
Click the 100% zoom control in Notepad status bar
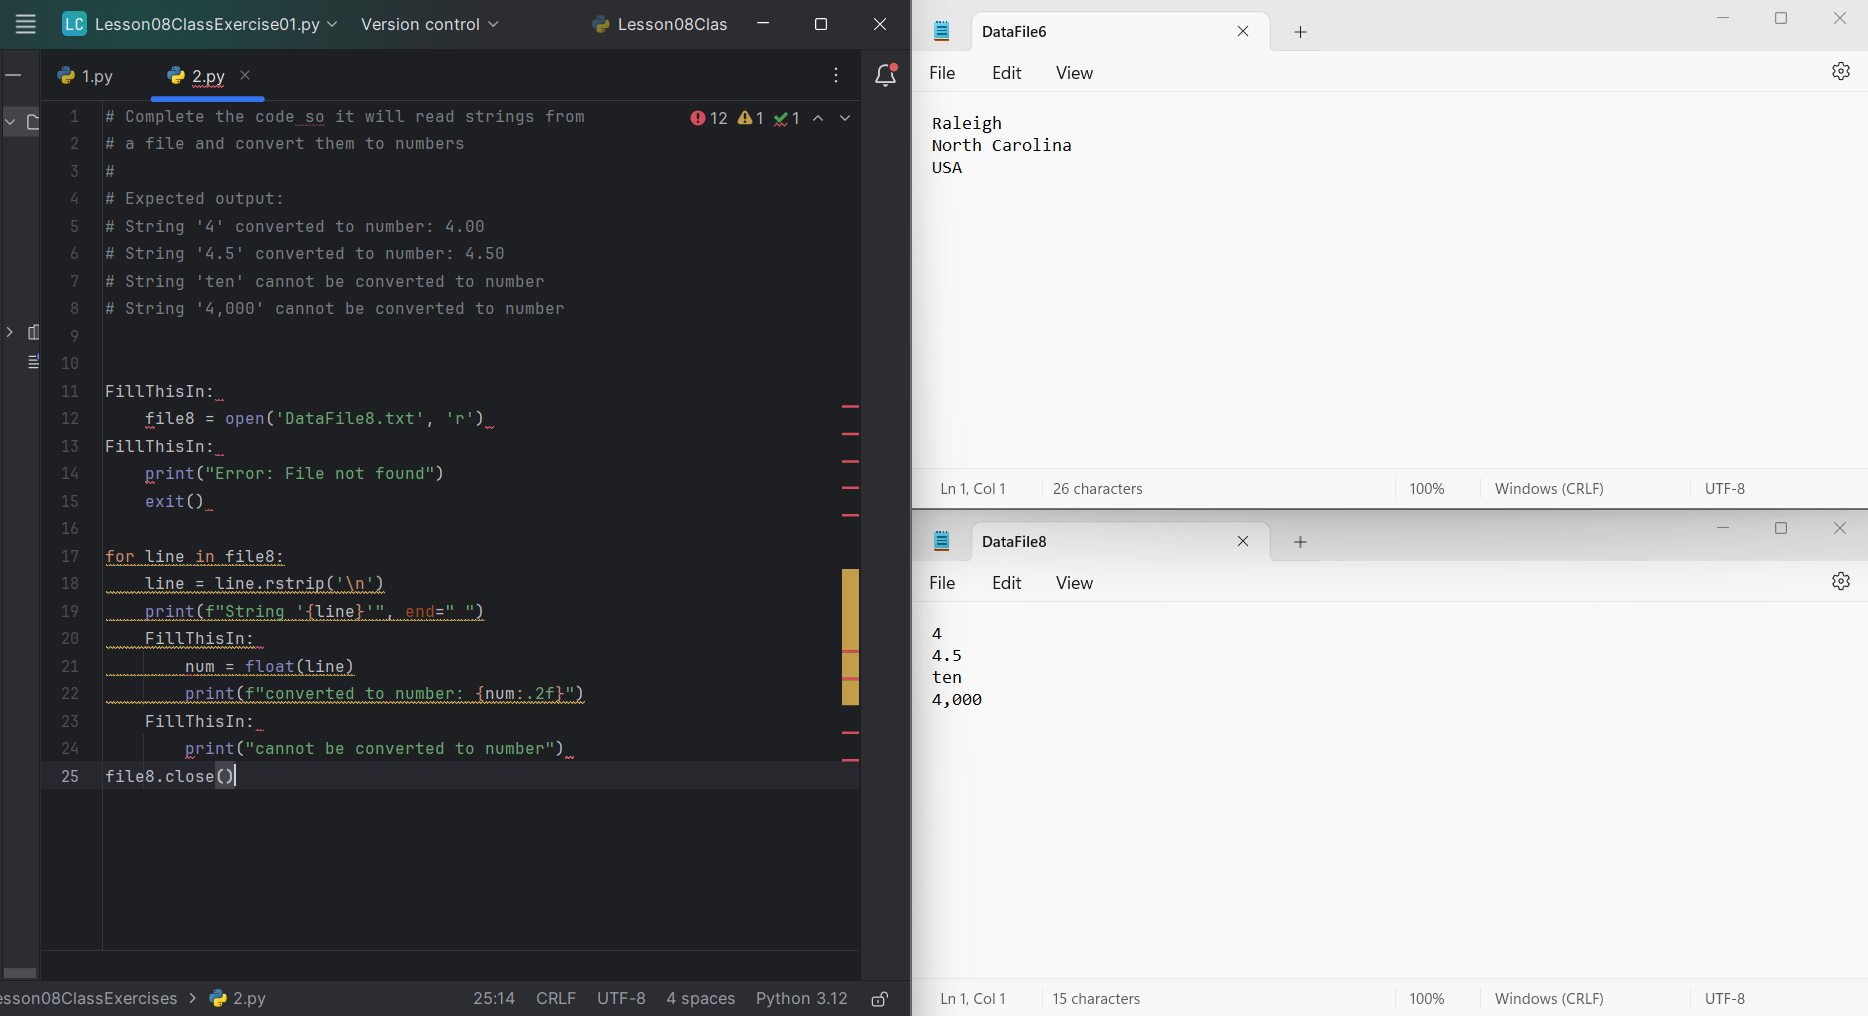pos(1426,488)
